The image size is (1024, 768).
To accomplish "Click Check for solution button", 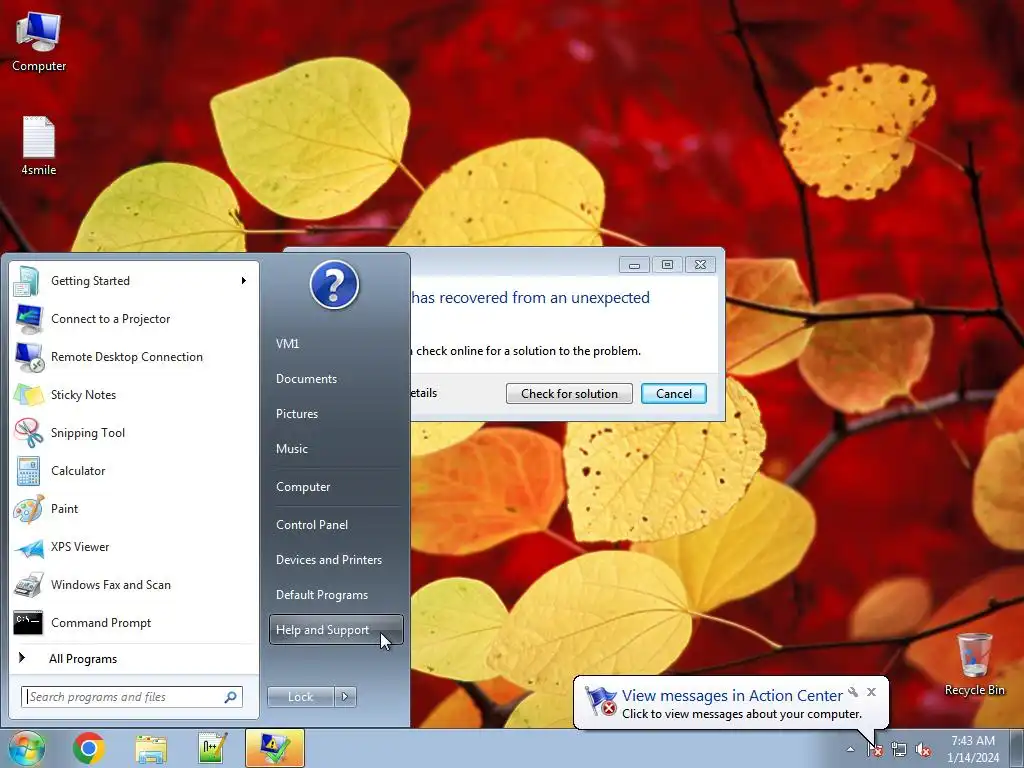I will click(569, 394).
